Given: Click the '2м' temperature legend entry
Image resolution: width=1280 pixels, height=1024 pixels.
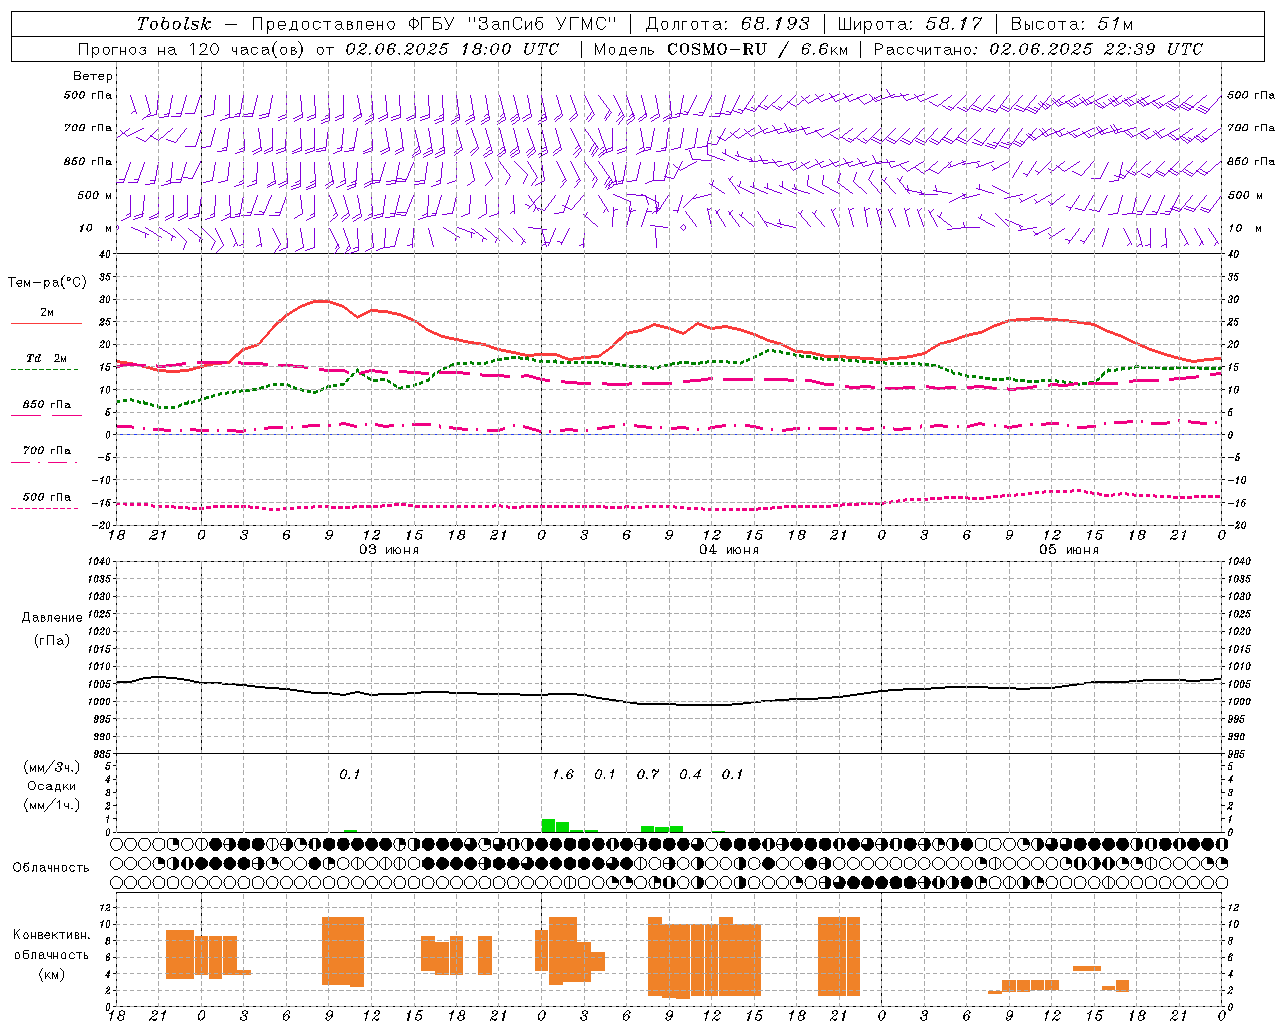Looking at the screenshot, I should (x=47, y=313).
